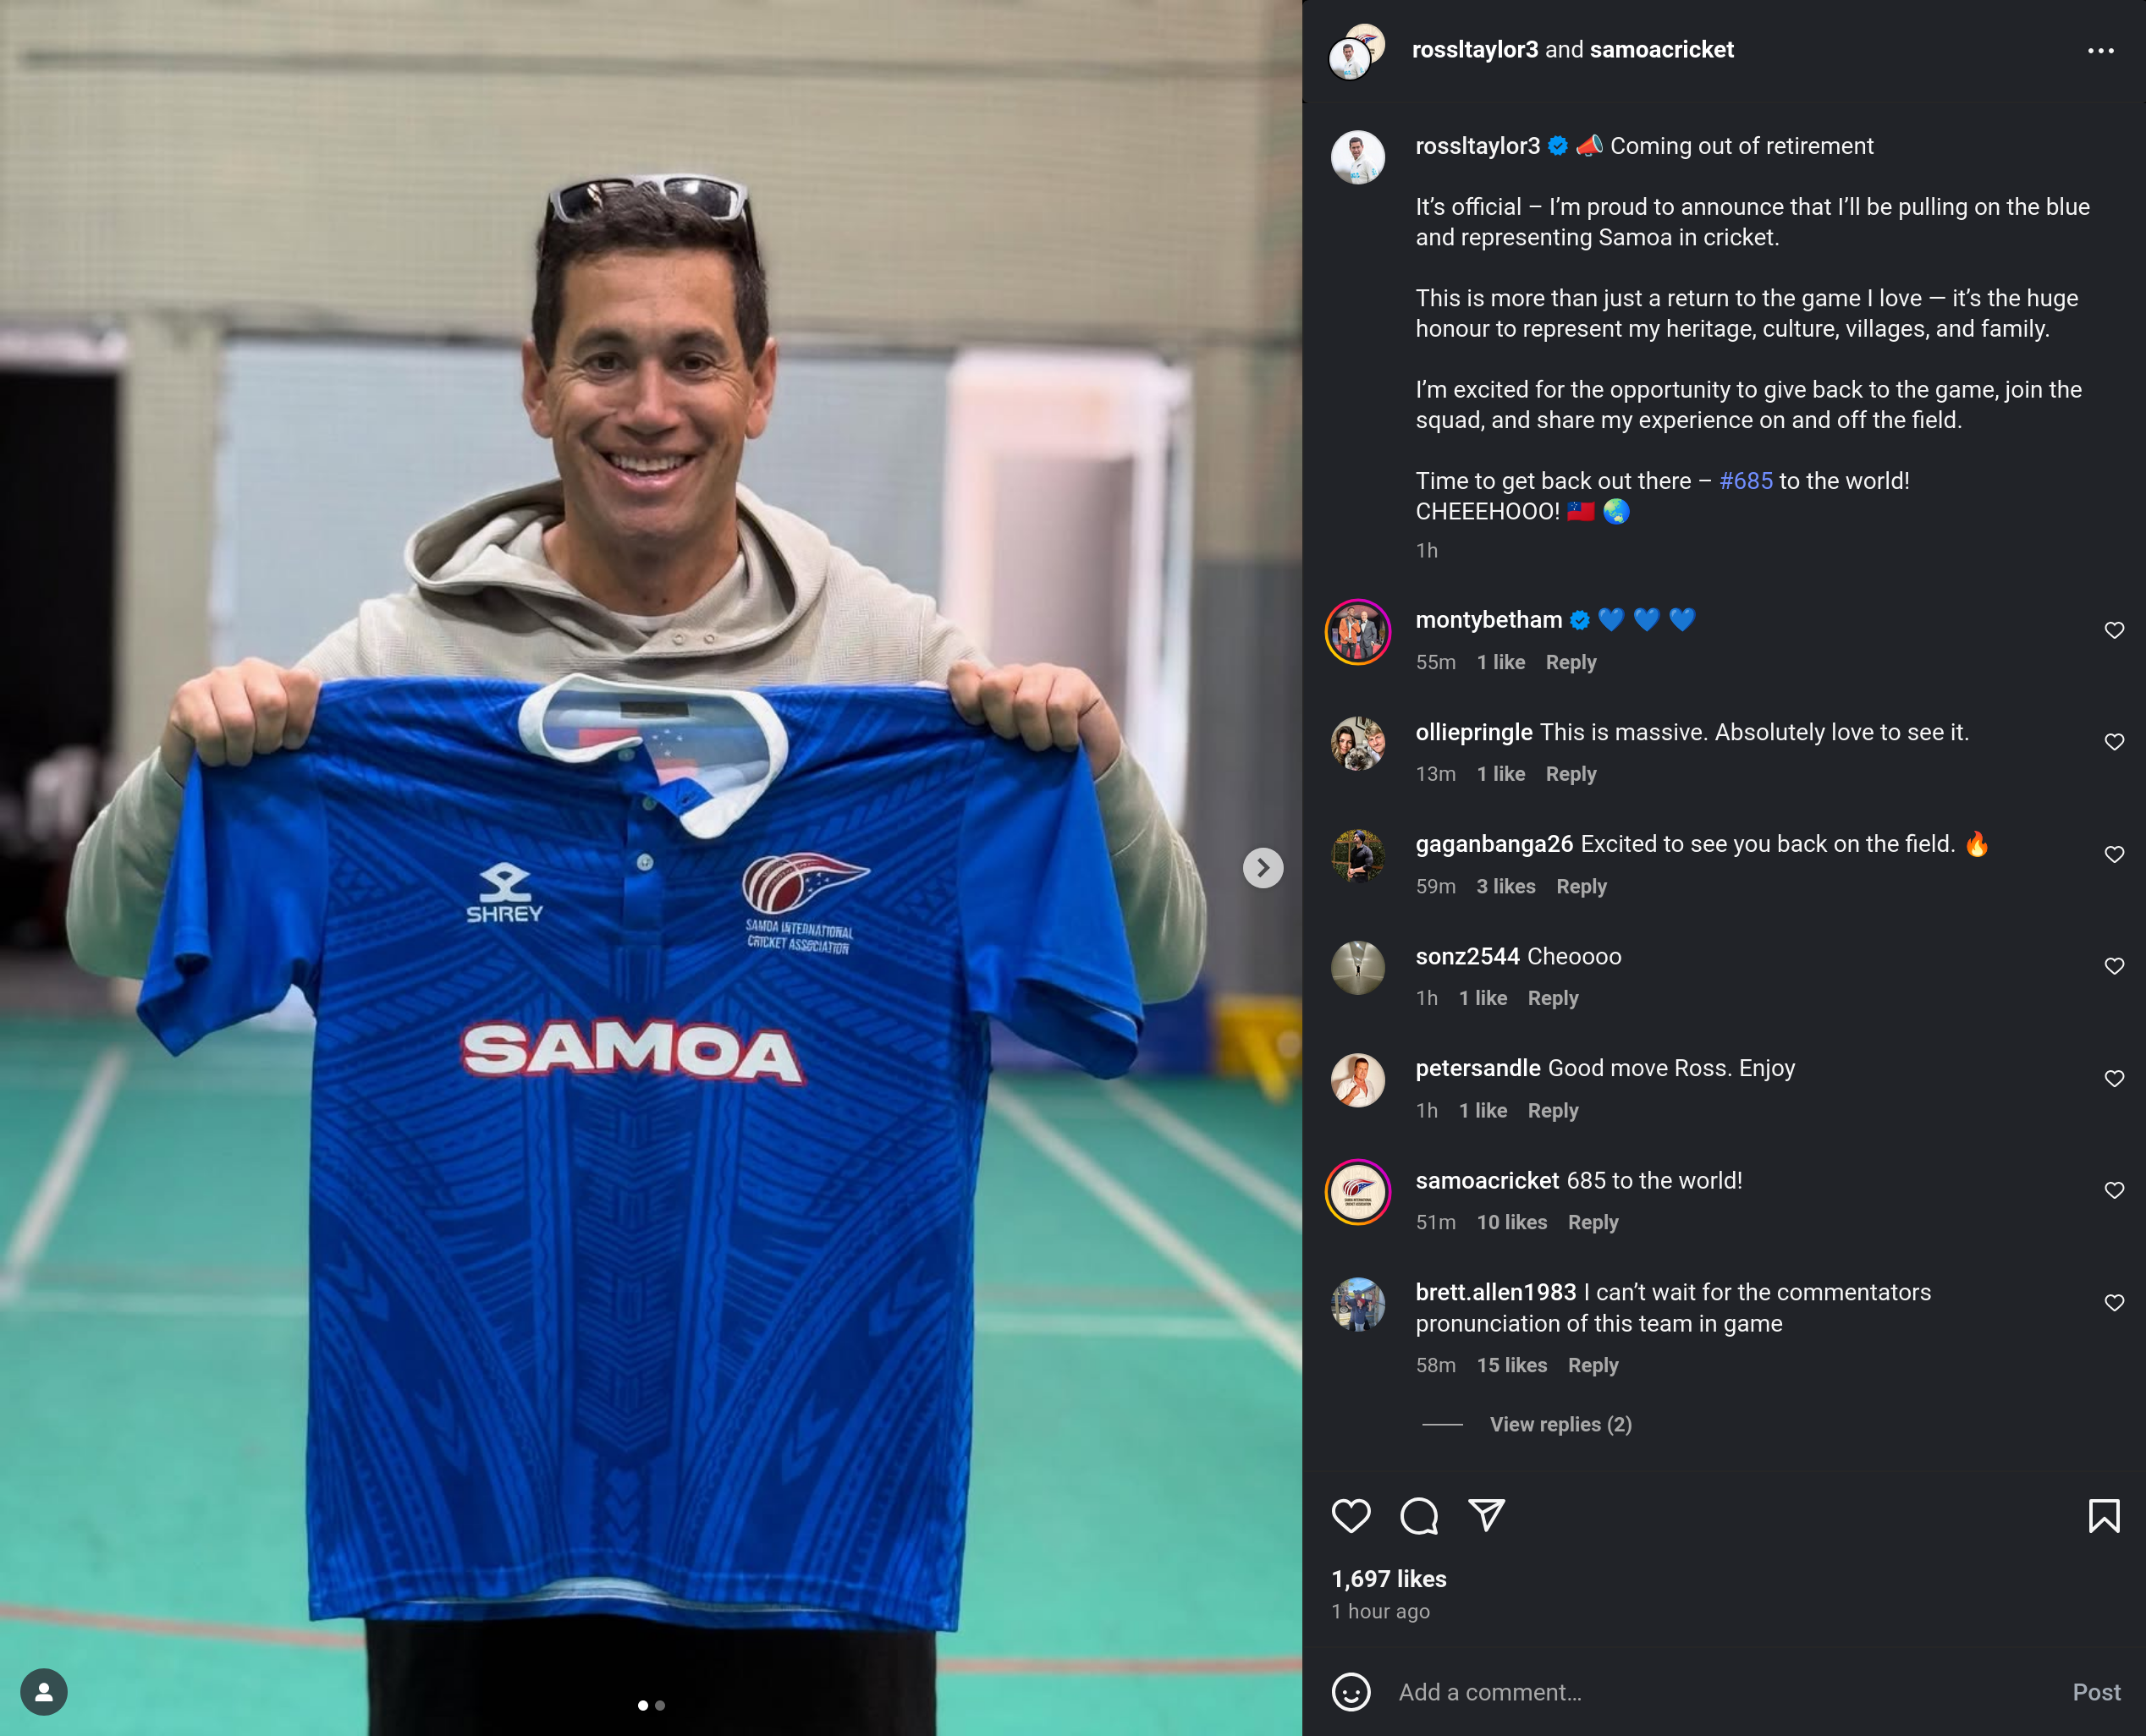Save the post with bookmark icon
Screen dimensions: 2146x1736
(2104, 1516)
